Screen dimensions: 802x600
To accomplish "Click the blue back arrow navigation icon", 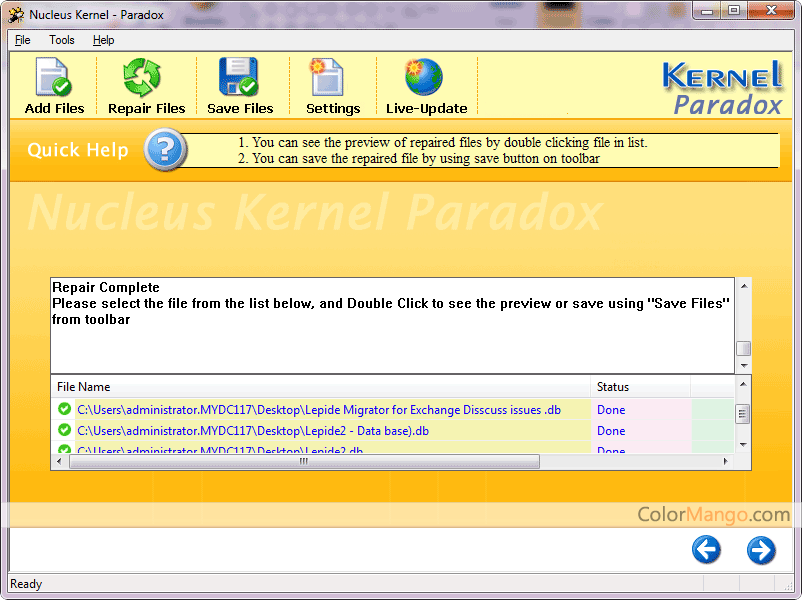I will tap(706, 550).
